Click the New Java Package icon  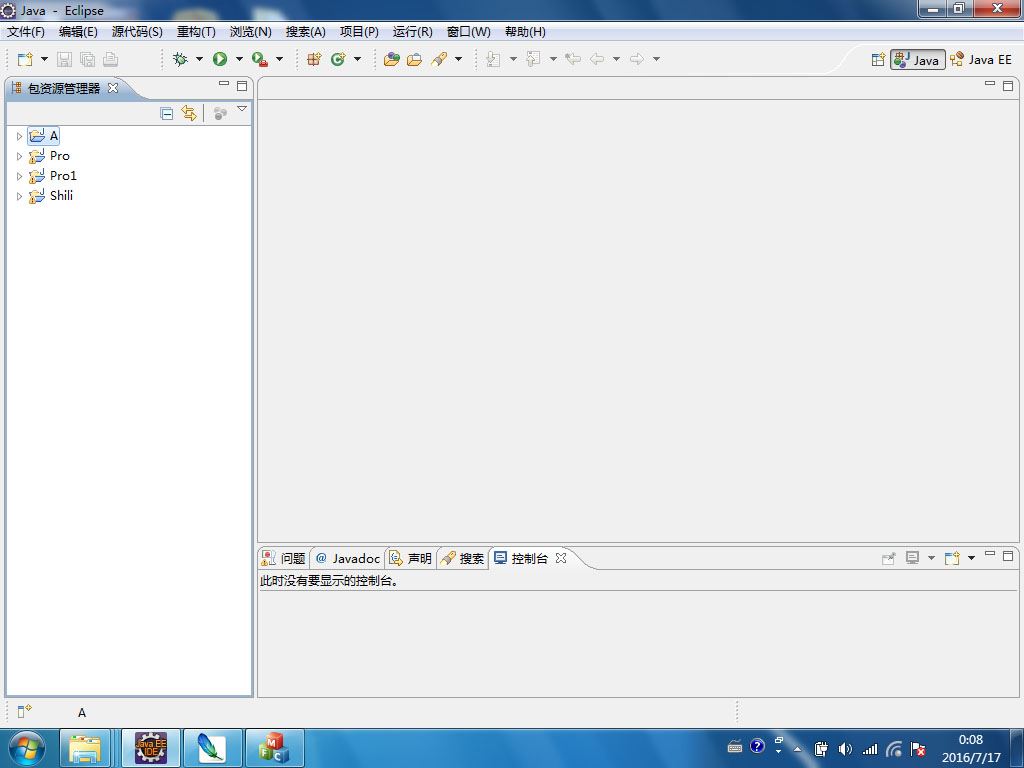tap(314, 59)
